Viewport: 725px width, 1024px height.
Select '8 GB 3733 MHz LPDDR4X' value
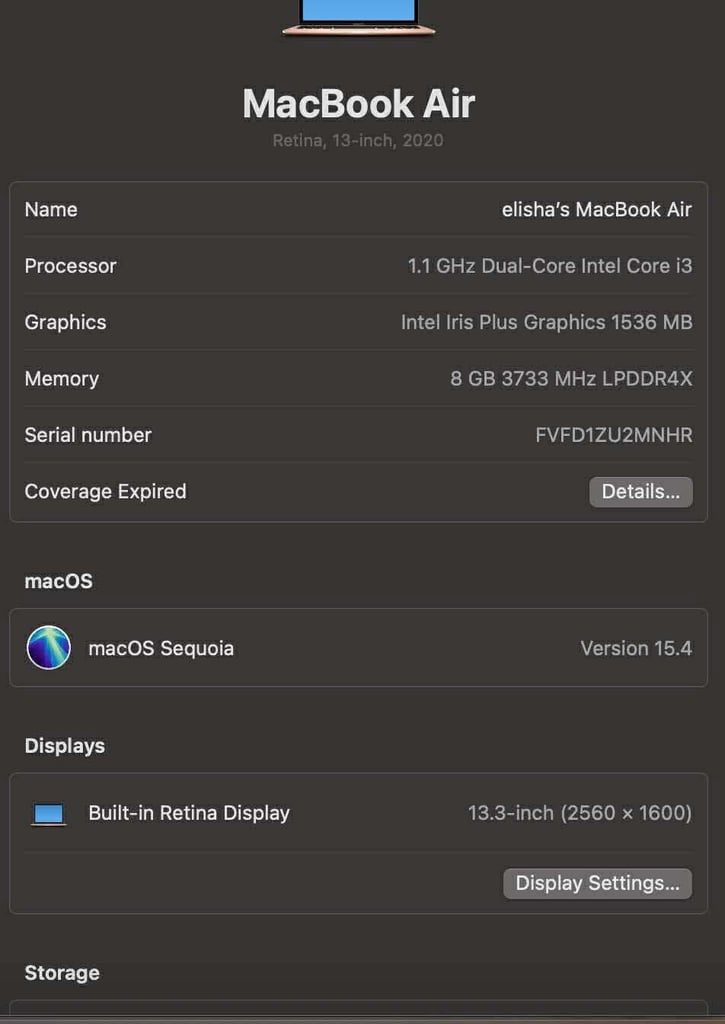coord(572,379)
